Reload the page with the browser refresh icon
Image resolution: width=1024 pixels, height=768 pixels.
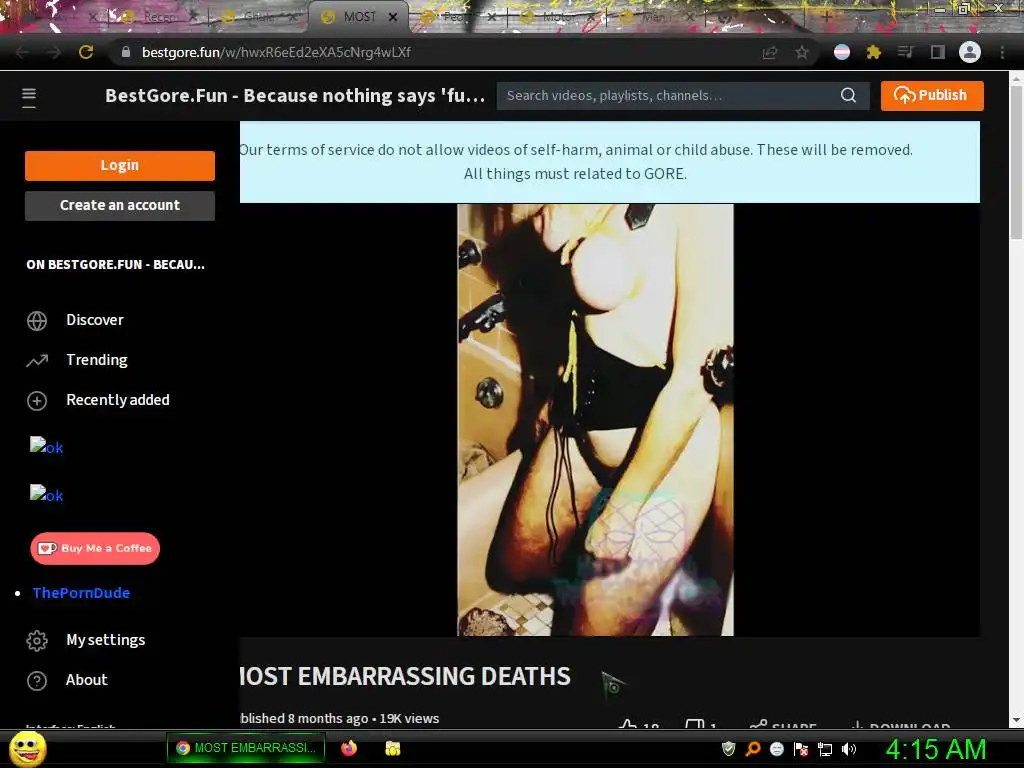pyautogui.click(x=86, y=52)
